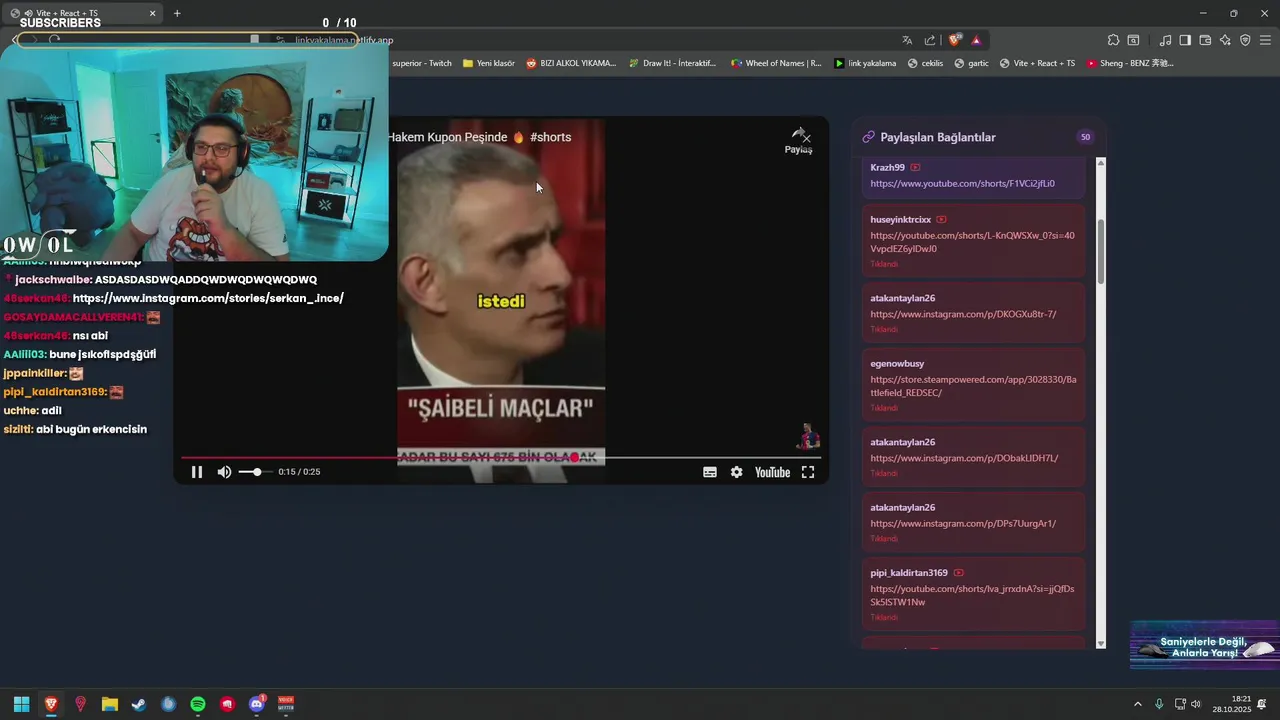Image resolution: width=1280 pixels, height=720 pixels.
Task: Open the video title Hakem Kupon Peşinde
Action: tap(479, 137)
